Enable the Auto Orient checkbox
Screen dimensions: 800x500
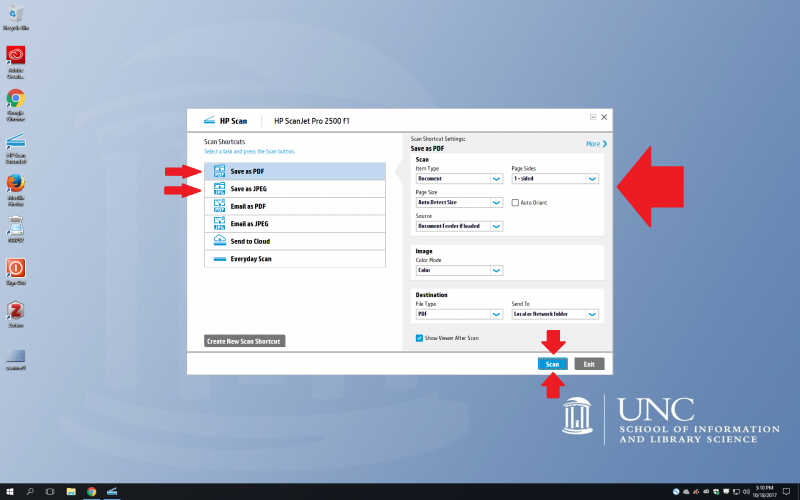click(515, 203)
